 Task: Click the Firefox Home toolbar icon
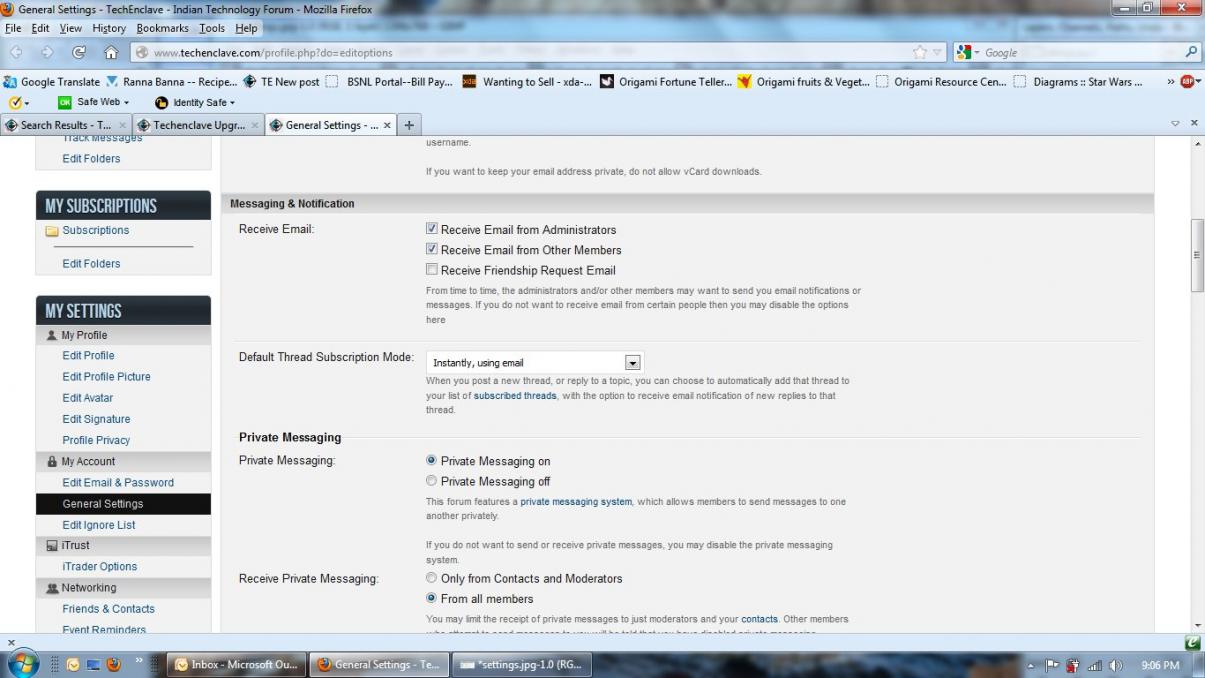point(111,52)
